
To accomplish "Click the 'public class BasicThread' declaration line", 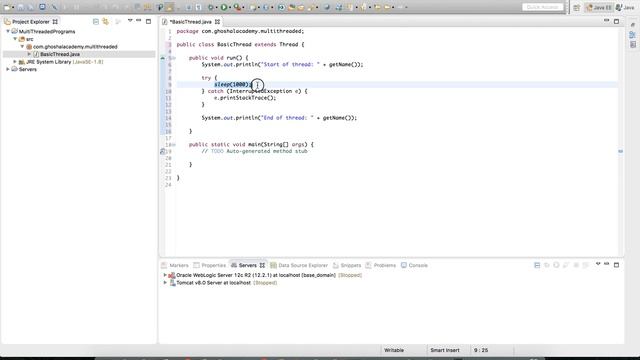I will point(240,44).
